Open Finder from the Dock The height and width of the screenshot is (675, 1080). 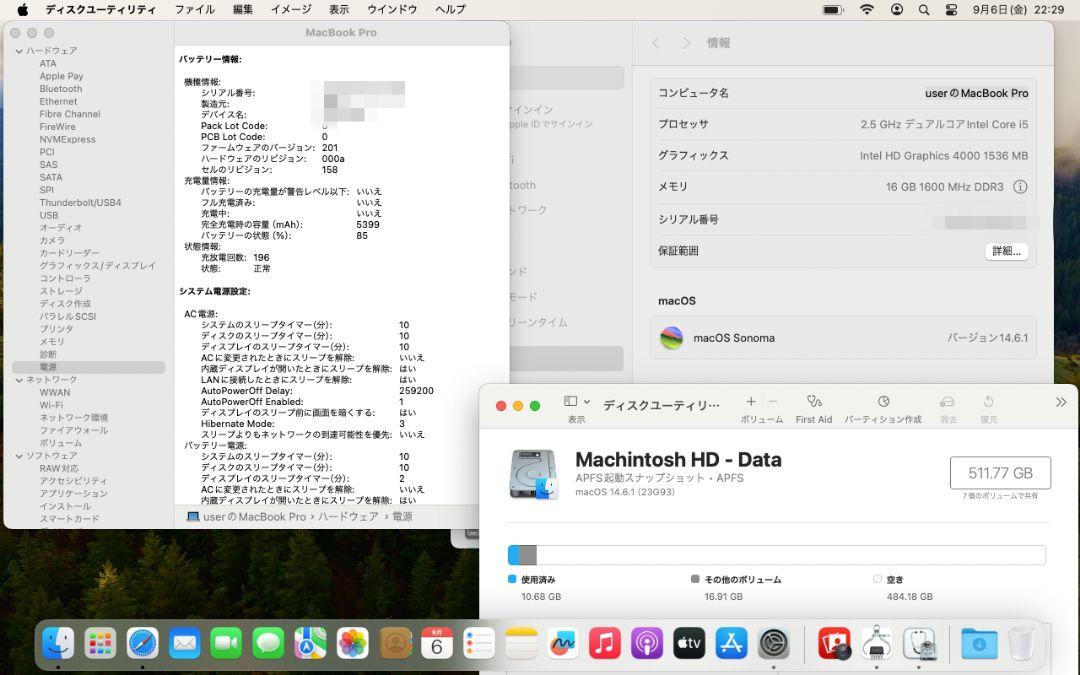coord(58,644)
